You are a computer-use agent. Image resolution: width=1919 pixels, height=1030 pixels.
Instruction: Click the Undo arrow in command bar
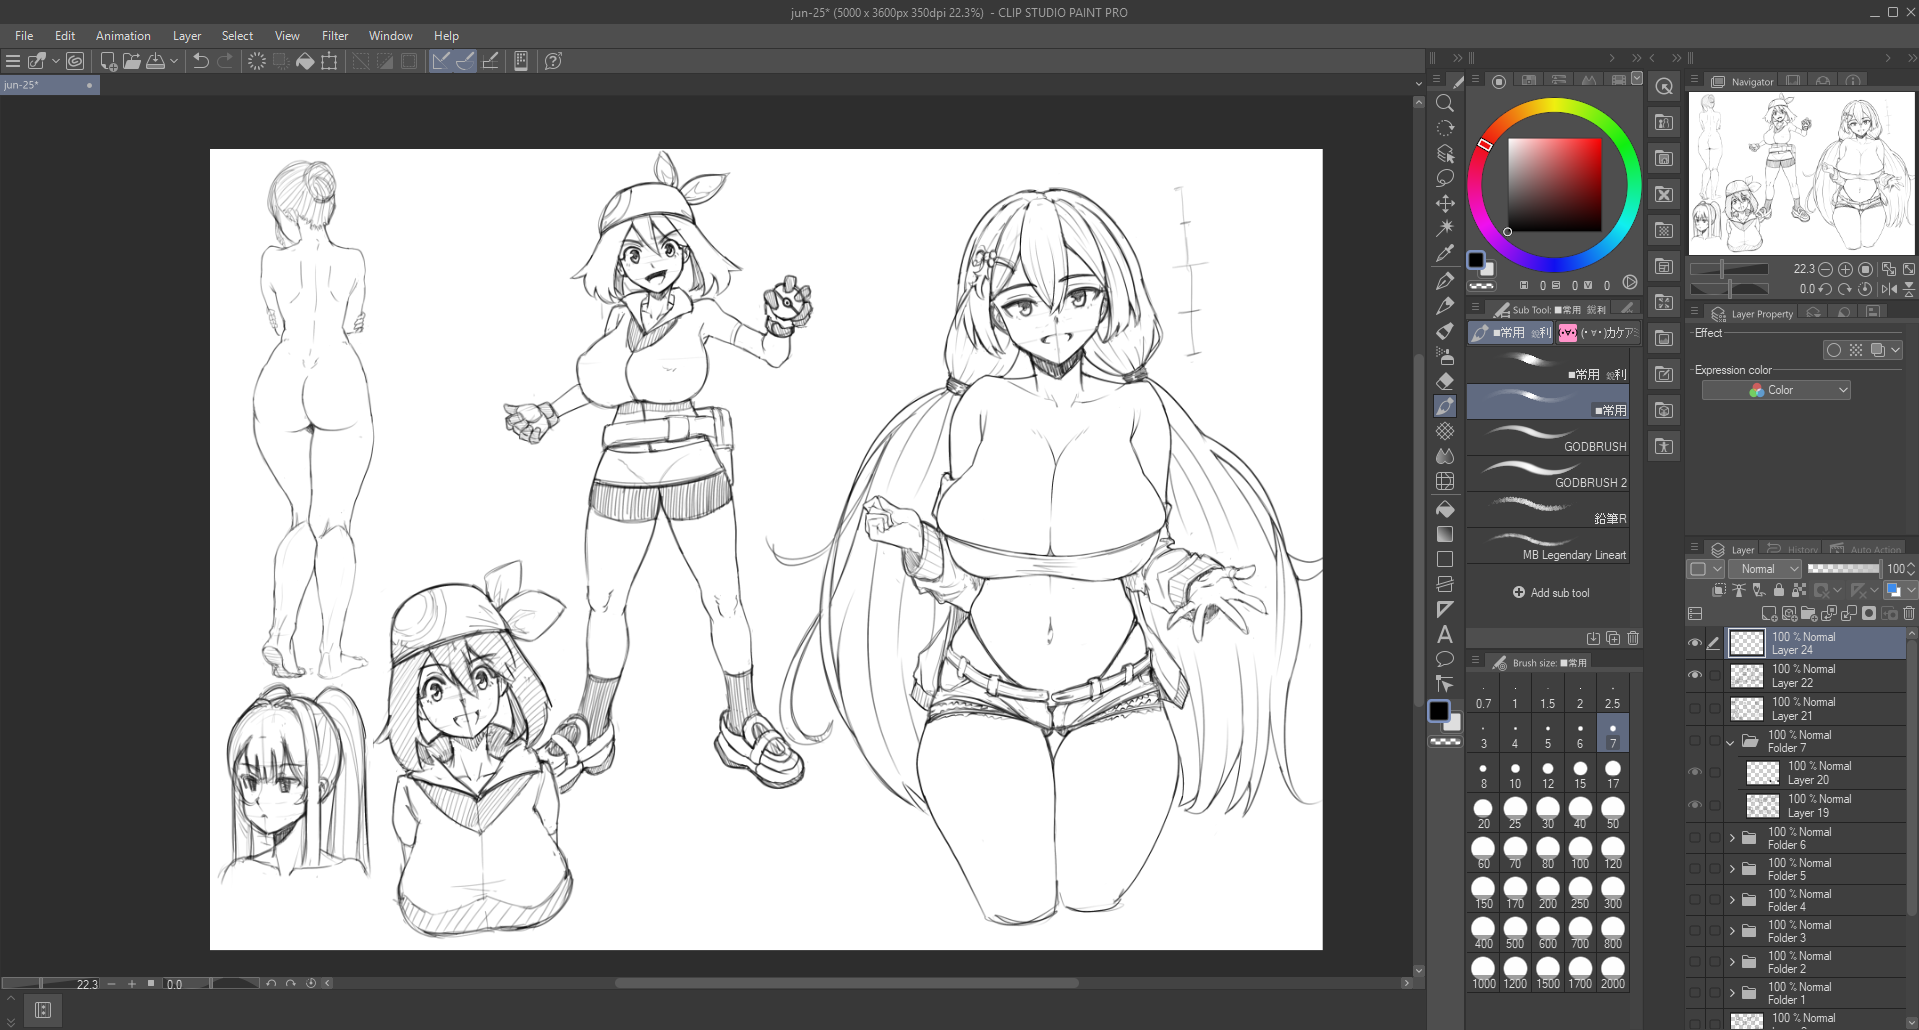click(200, 61)
